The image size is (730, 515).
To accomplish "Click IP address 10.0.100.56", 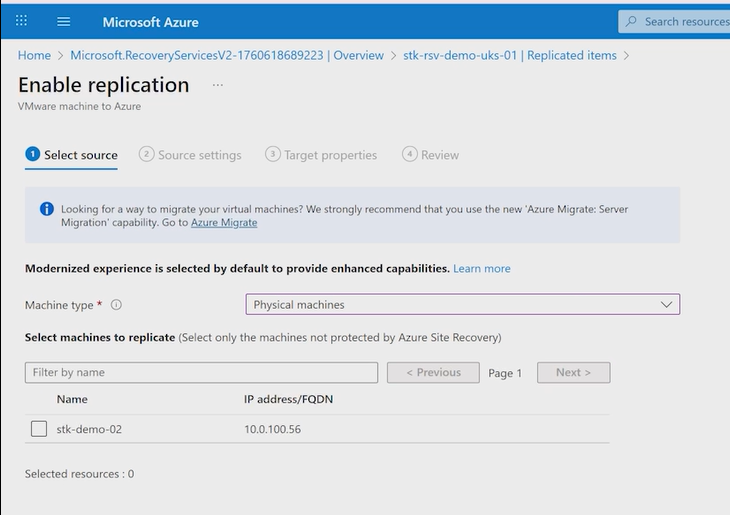I will tap(273, 429).
